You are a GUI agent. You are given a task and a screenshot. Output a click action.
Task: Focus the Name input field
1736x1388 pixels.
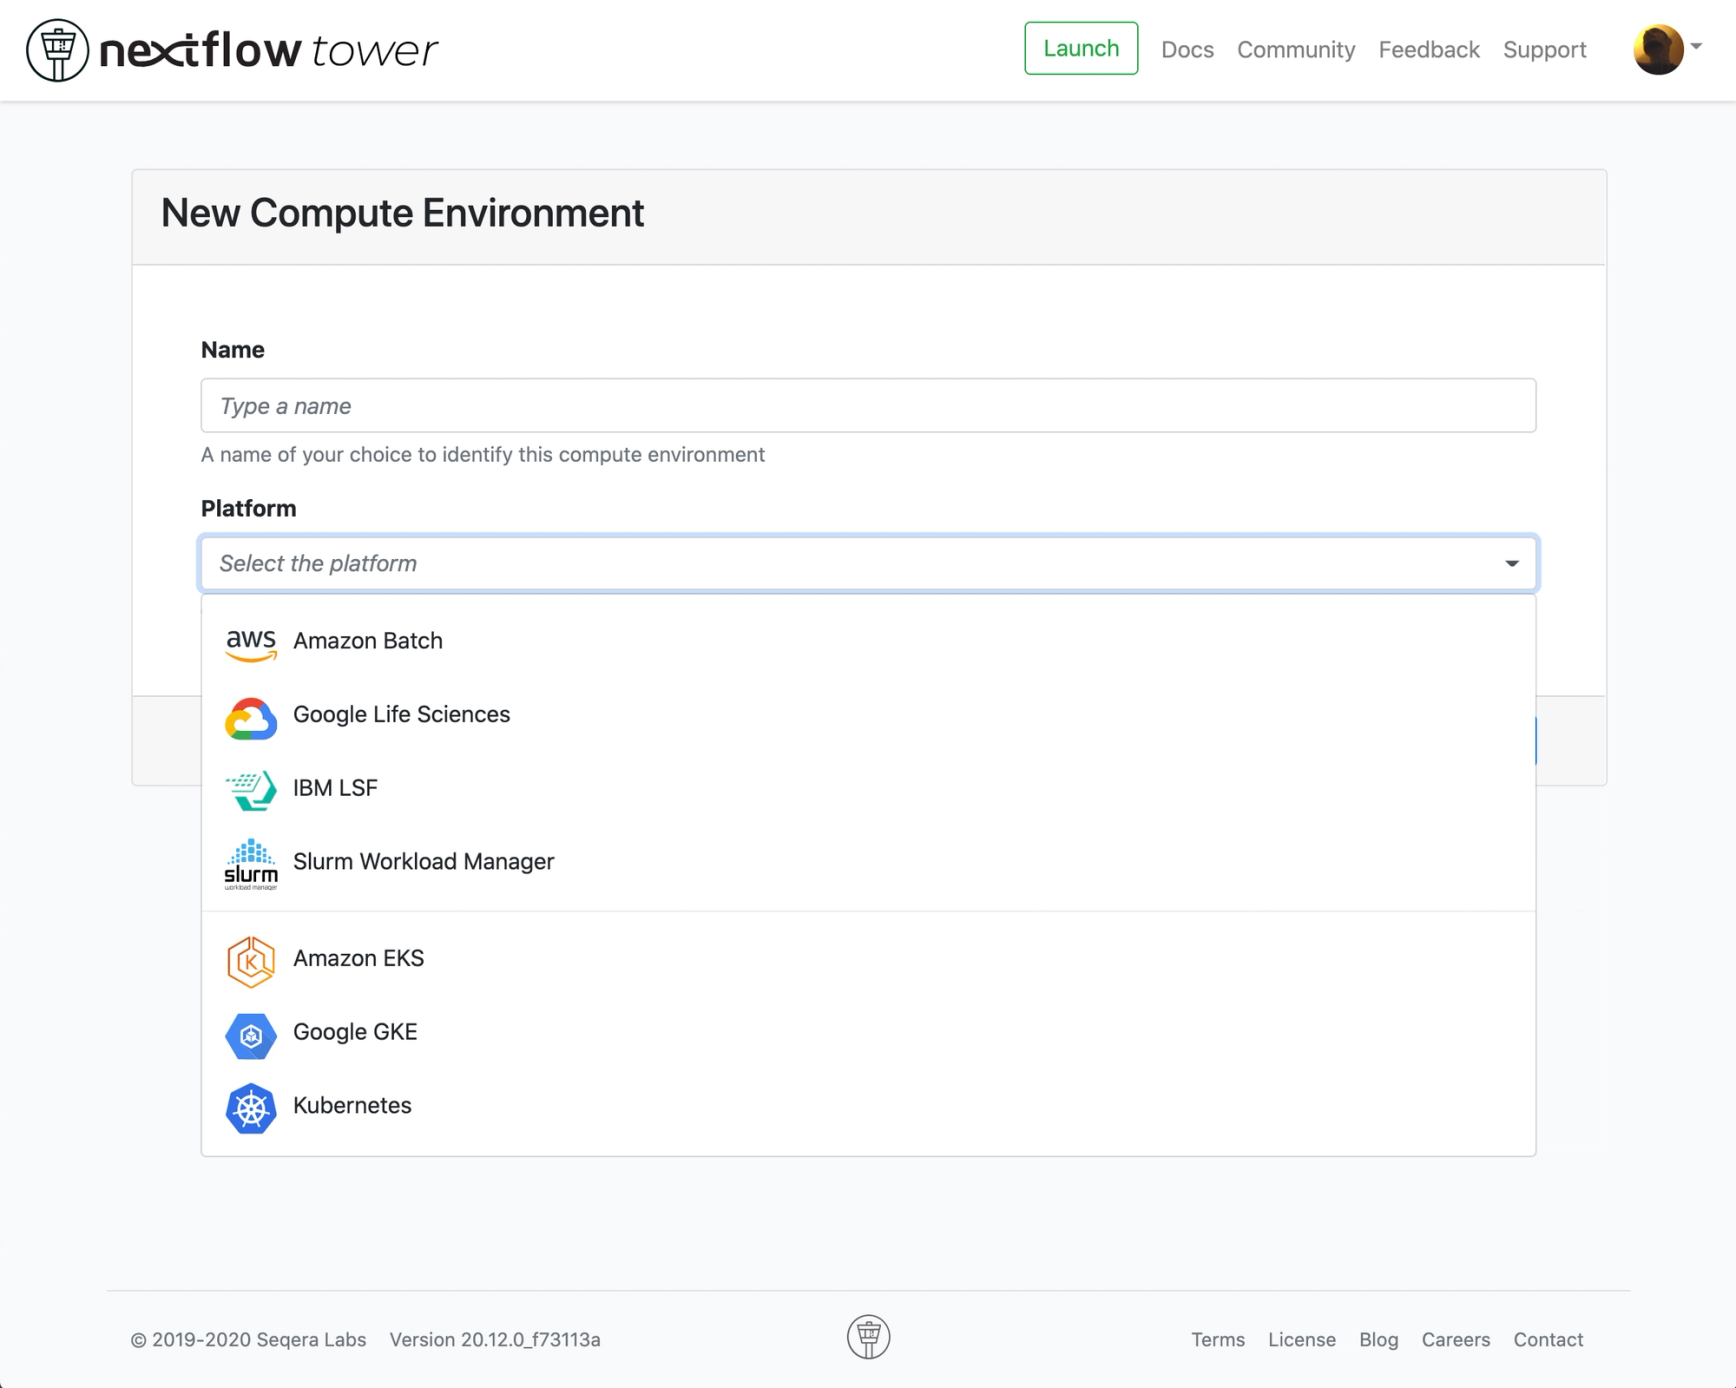point(868,406)
